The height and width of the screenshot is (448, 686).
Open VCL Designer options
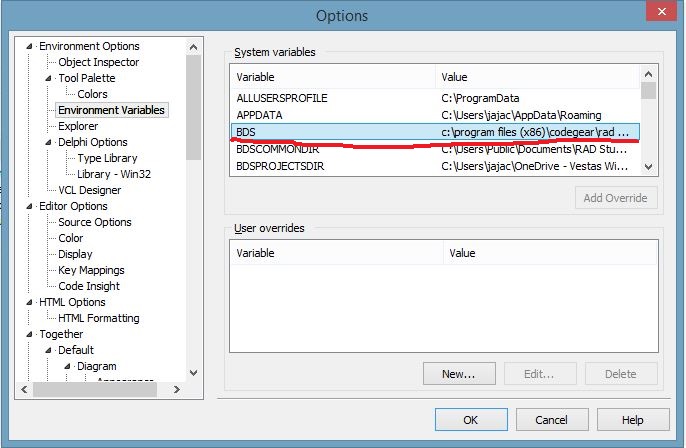pyautogui.click(x=89, y=190)
